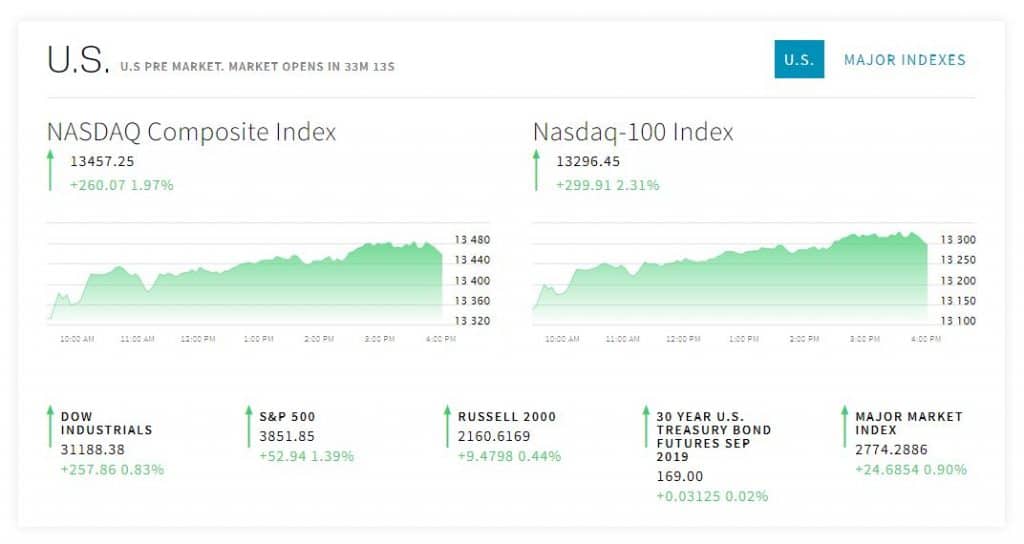This screenshot has height=544, width=1024.
Task: Open the S&P 500 quote link
Action: (287, 416)
